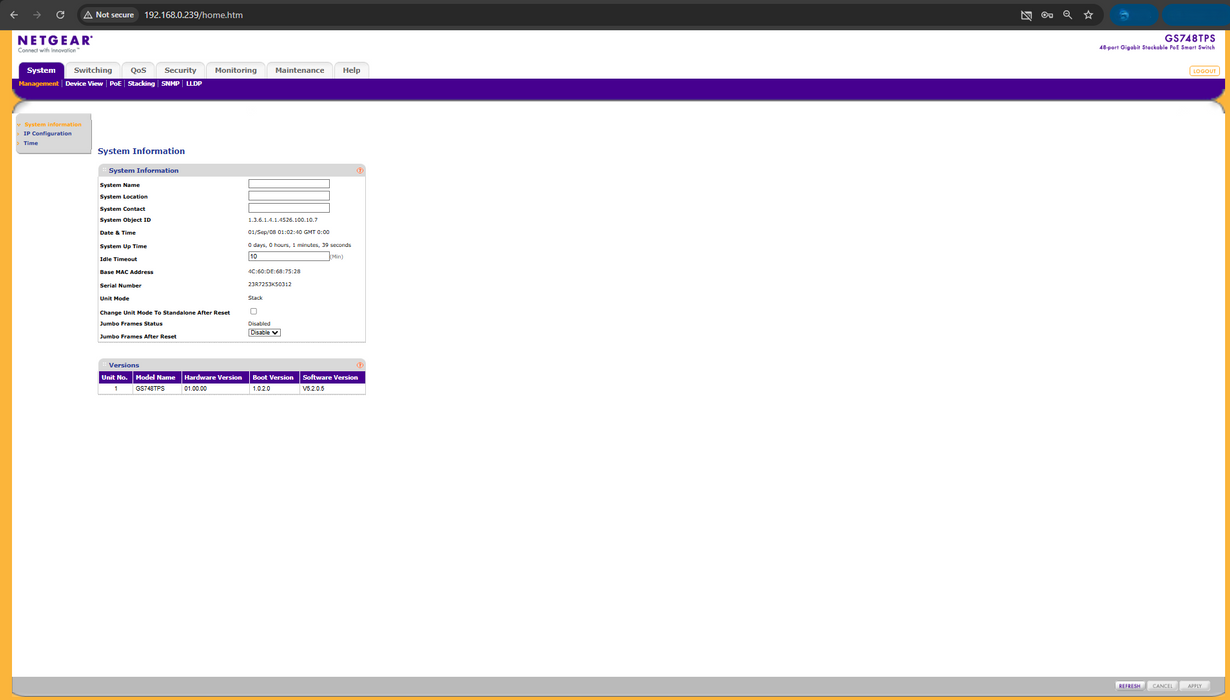Image resolution: width=1230 pixels, height=700 pixels.
Task: Select Device View in the submenu
Action: click(84, 84)
